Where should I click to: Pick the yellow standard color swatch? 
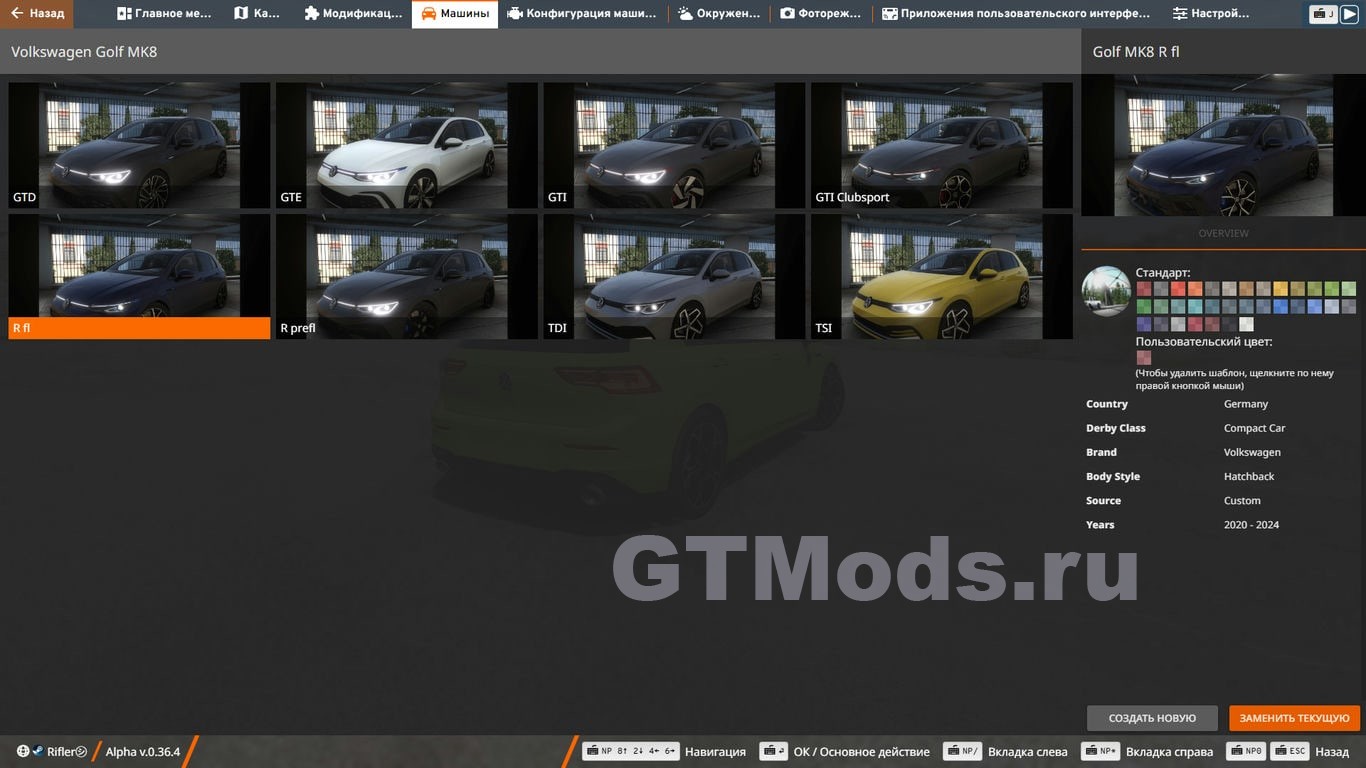click(x=1280, y=289)
